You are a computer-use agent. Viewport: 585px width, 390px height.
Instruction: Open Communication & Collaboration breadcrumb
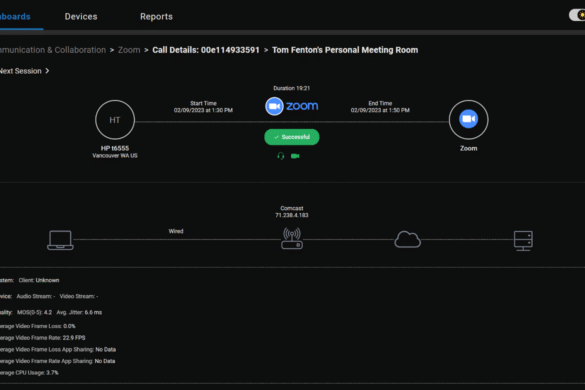[53, 50]
